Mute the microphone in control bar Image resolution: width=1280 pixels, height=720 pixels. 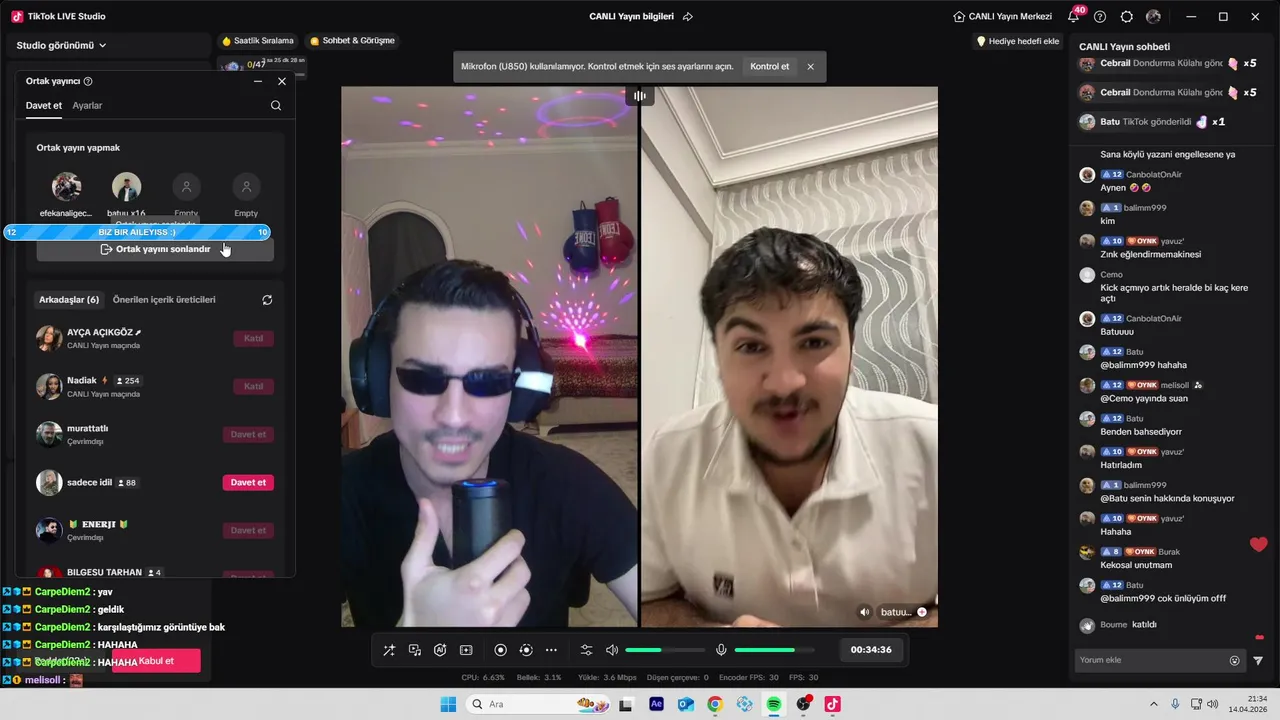point(721,650)
